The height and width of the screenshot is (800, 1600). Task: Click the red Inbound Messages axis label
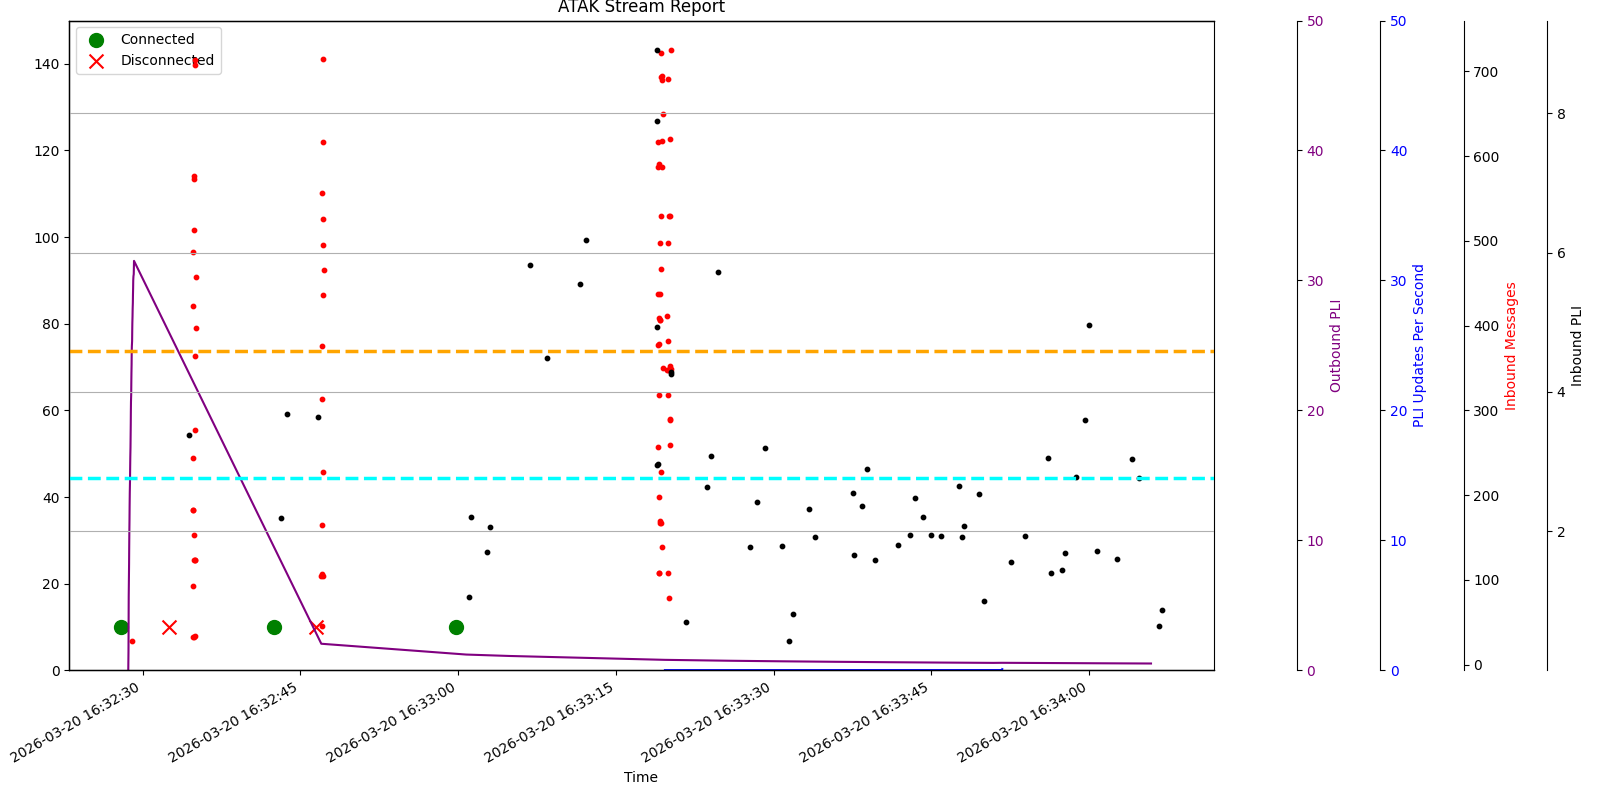point(1510,345)
